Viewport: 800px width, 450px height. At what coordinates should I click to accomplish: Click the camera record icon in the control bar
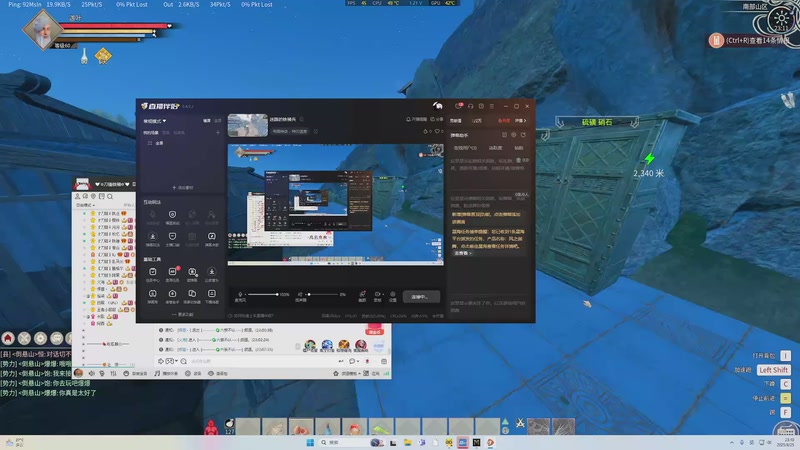[x=378, y=294]
